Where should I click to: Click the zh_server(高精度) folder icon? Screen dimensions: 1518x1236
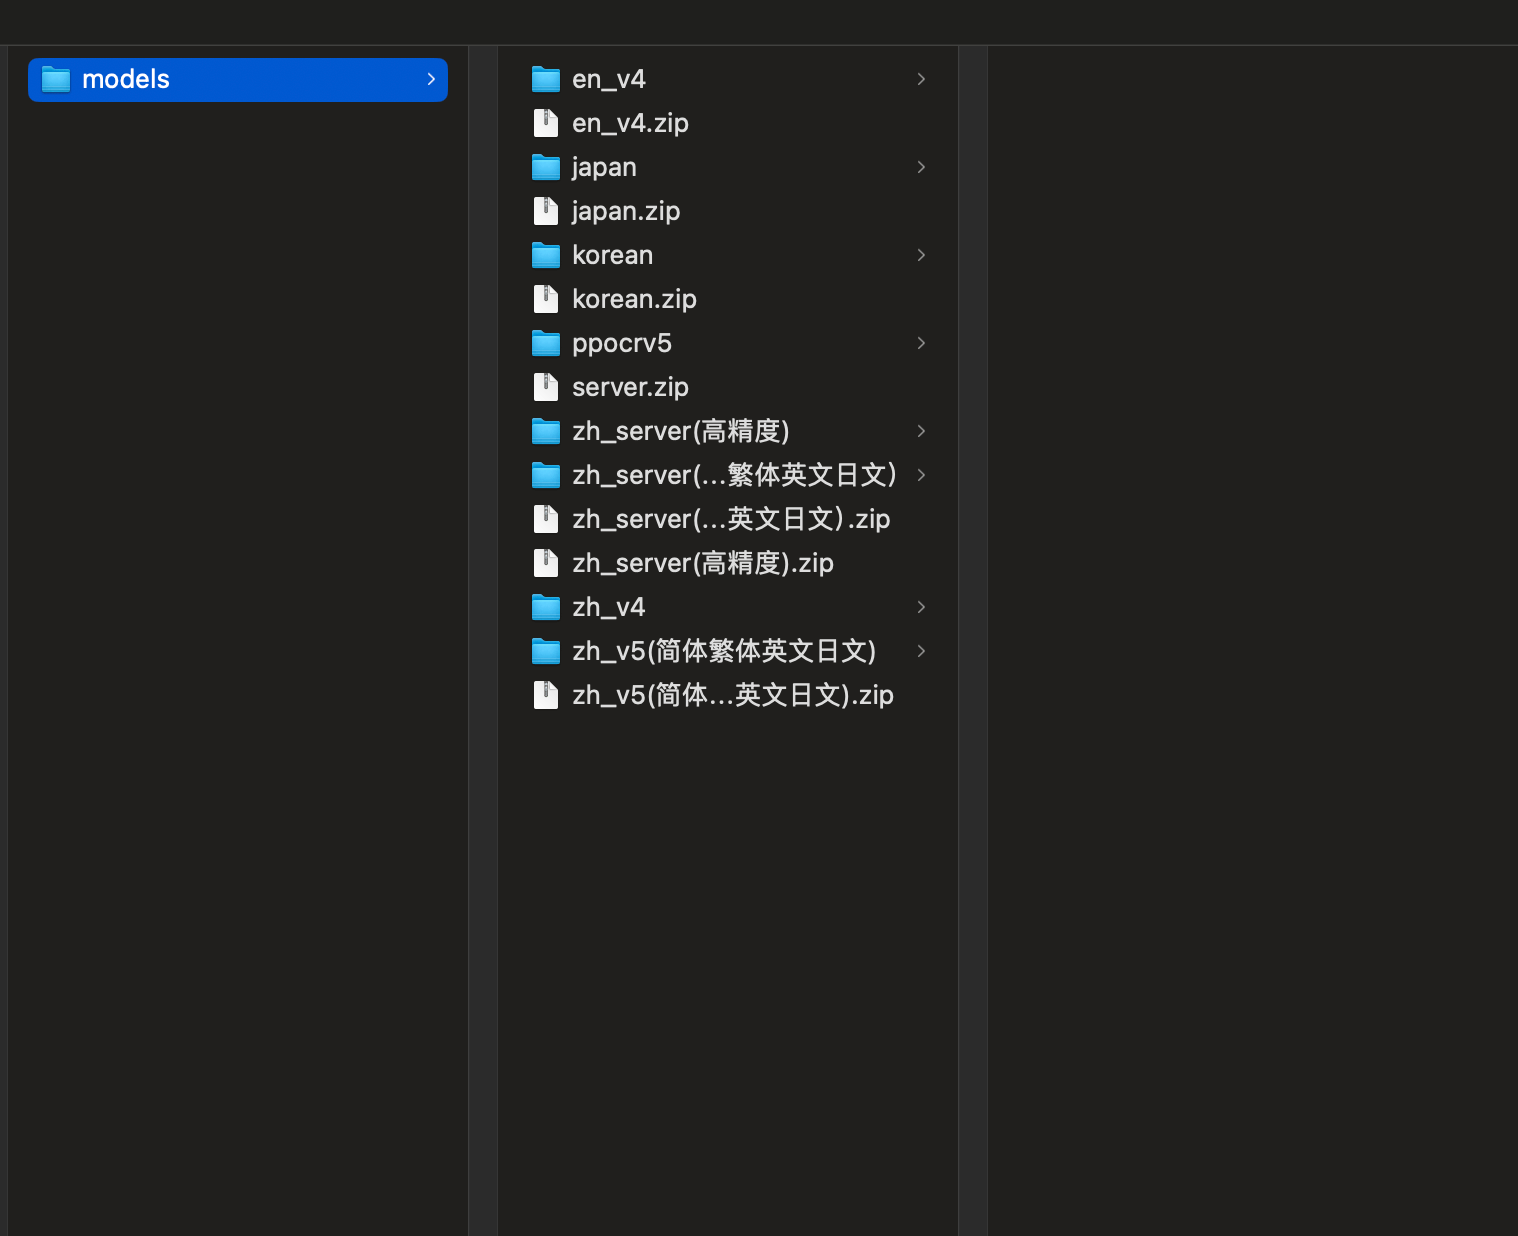pos(546,431)
